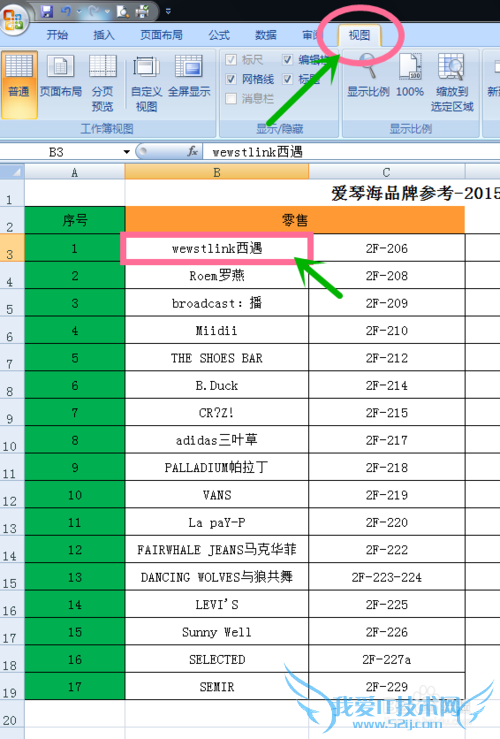The image size is (500, 739).
Task: Undo last action in quick access toolbar
Action: 66,11
